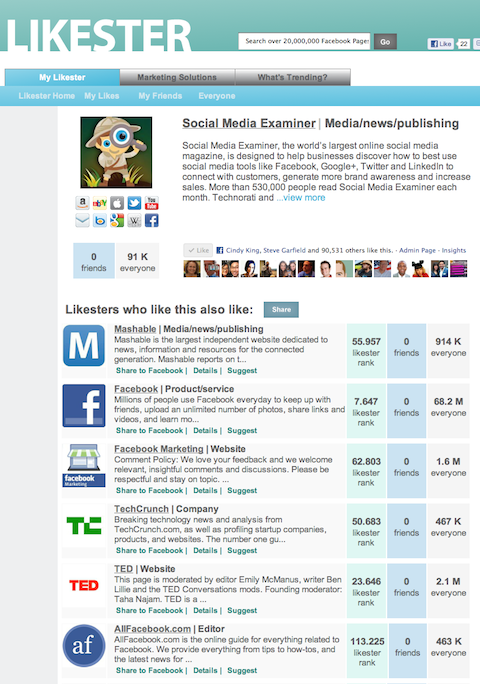The height and width of the screenshot is (684, 480).
Task: Expand description with view more link
Action: click(x=301, y=198)
